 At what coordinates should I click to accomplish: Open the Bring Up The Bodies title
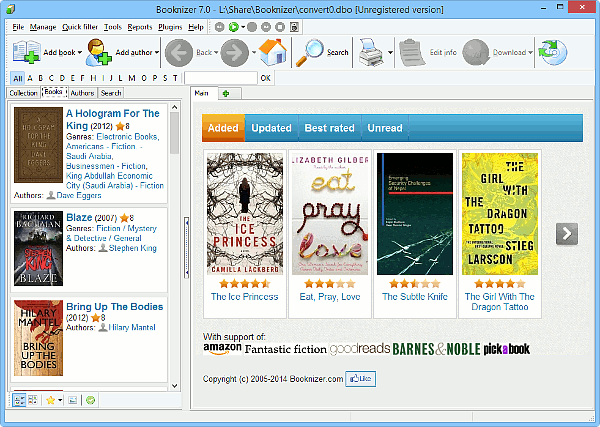click(x=115, y=306)
